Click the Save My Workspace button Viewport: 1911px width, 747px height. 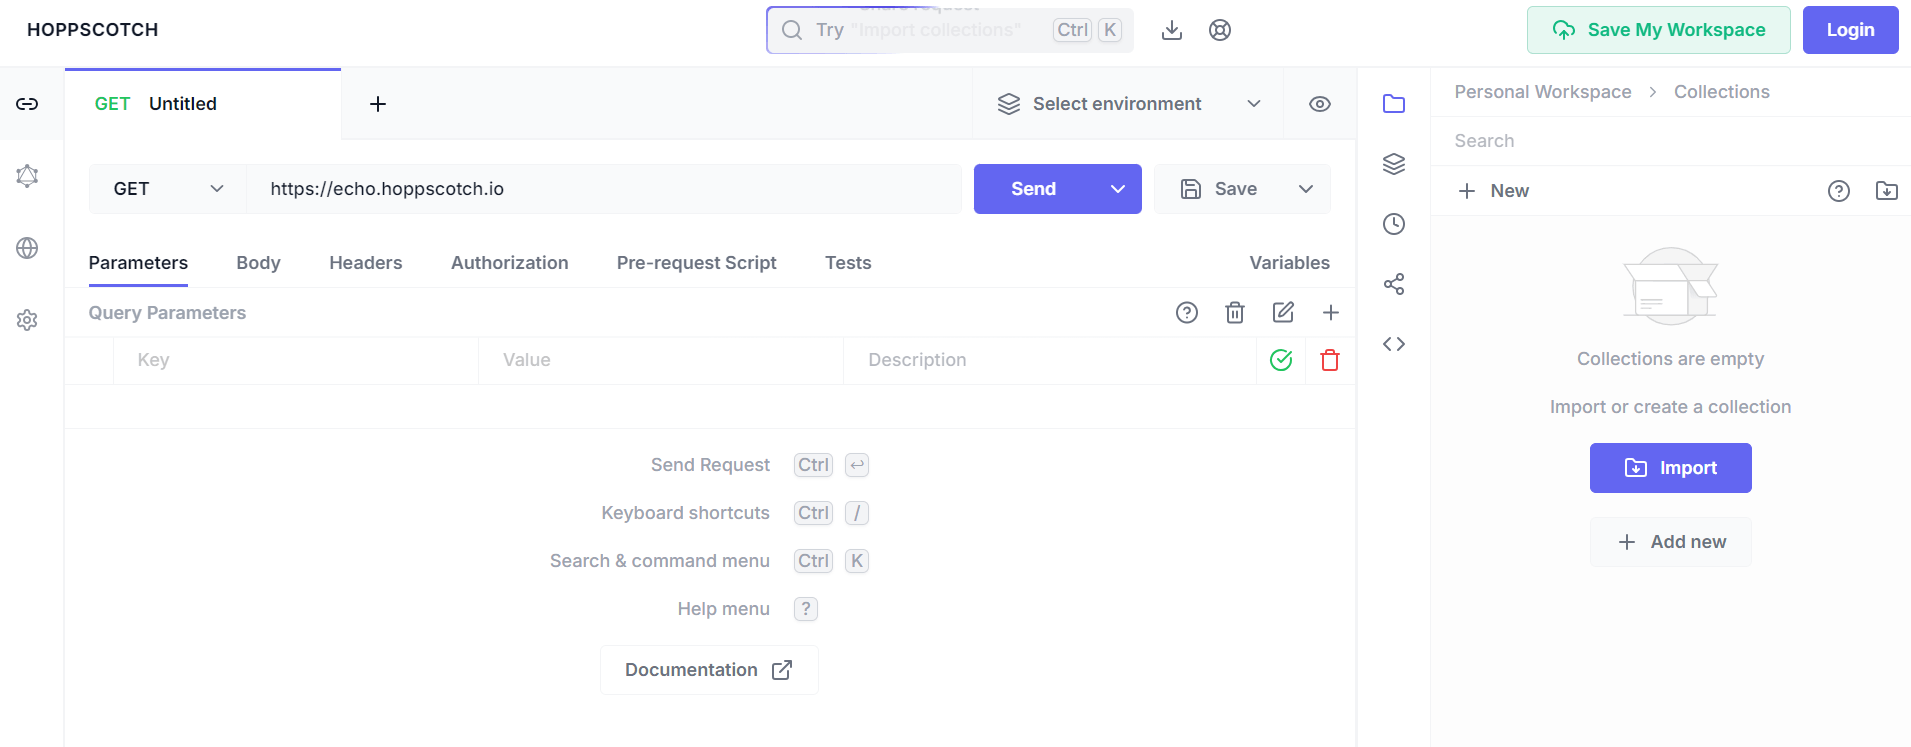(1659, 30)
